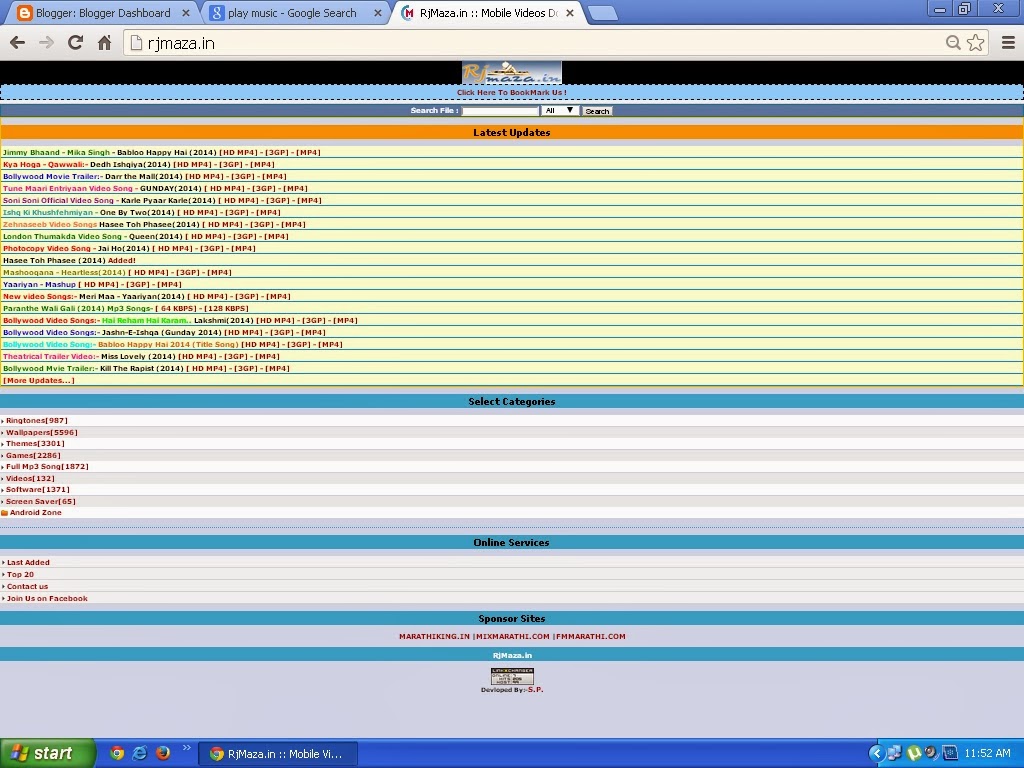
Task: Switch to play music Google Search tab
Action: point(293,13)
